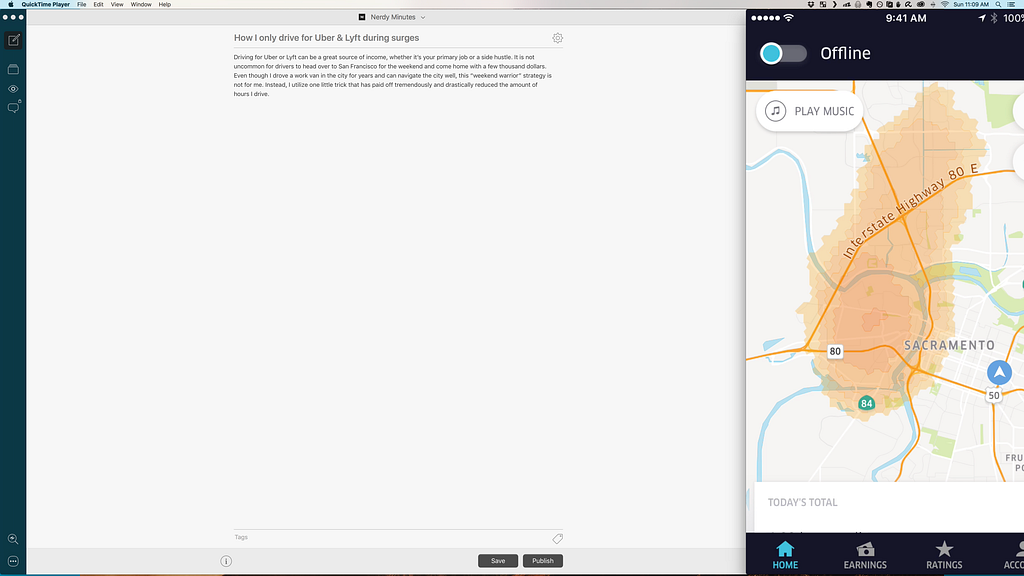The height and width of the screenshot is (576, 1024).
Task: Click the Evernote elephant menu bar icon
Action: point(869,5)
